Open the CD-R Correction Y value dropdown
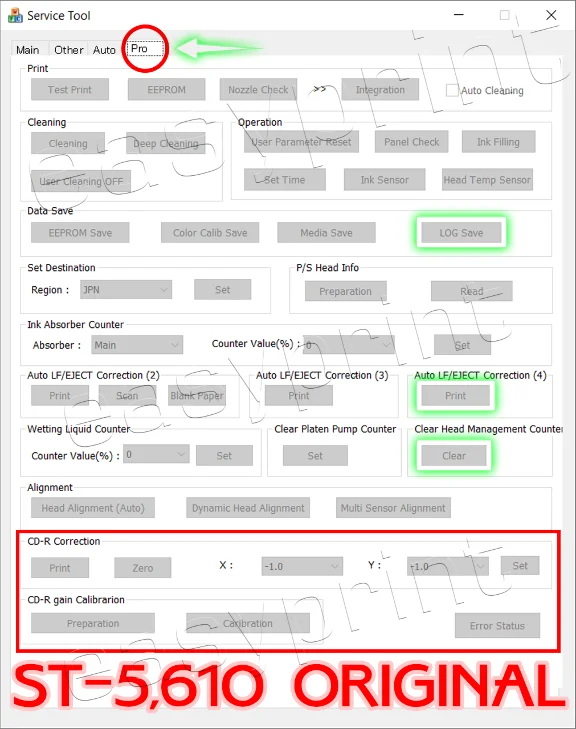This screenshot has height=729, width=576. click(x=447, y=566)
